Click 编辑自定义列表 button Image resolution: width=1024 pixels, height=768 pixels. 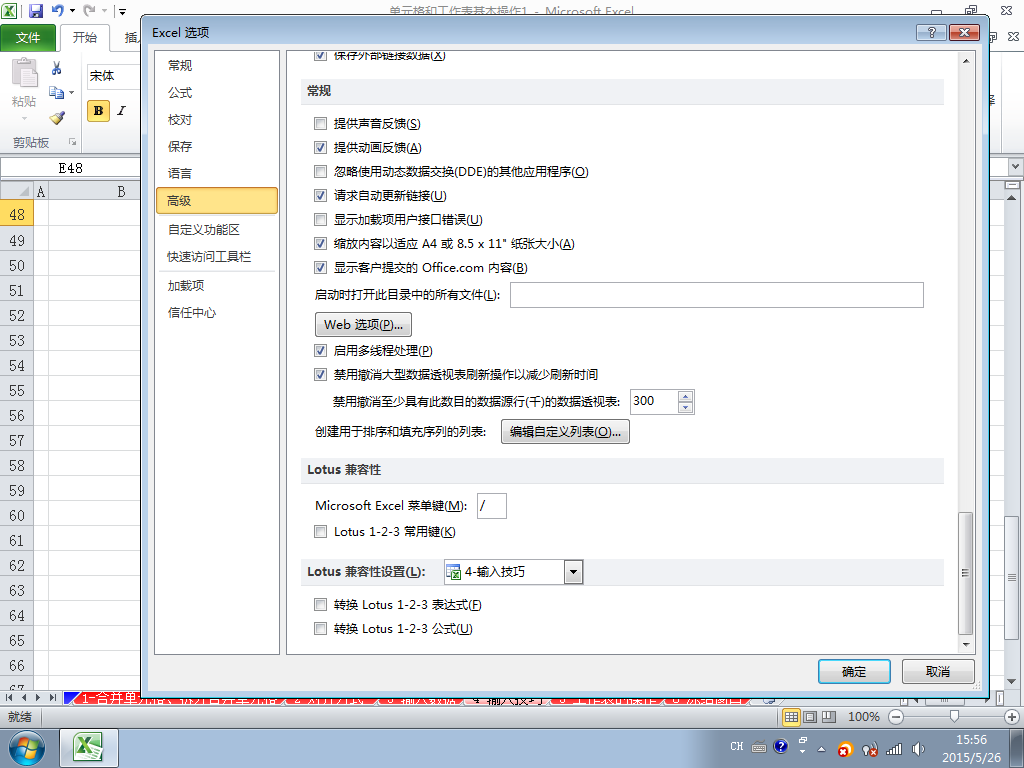coord(565,432)
